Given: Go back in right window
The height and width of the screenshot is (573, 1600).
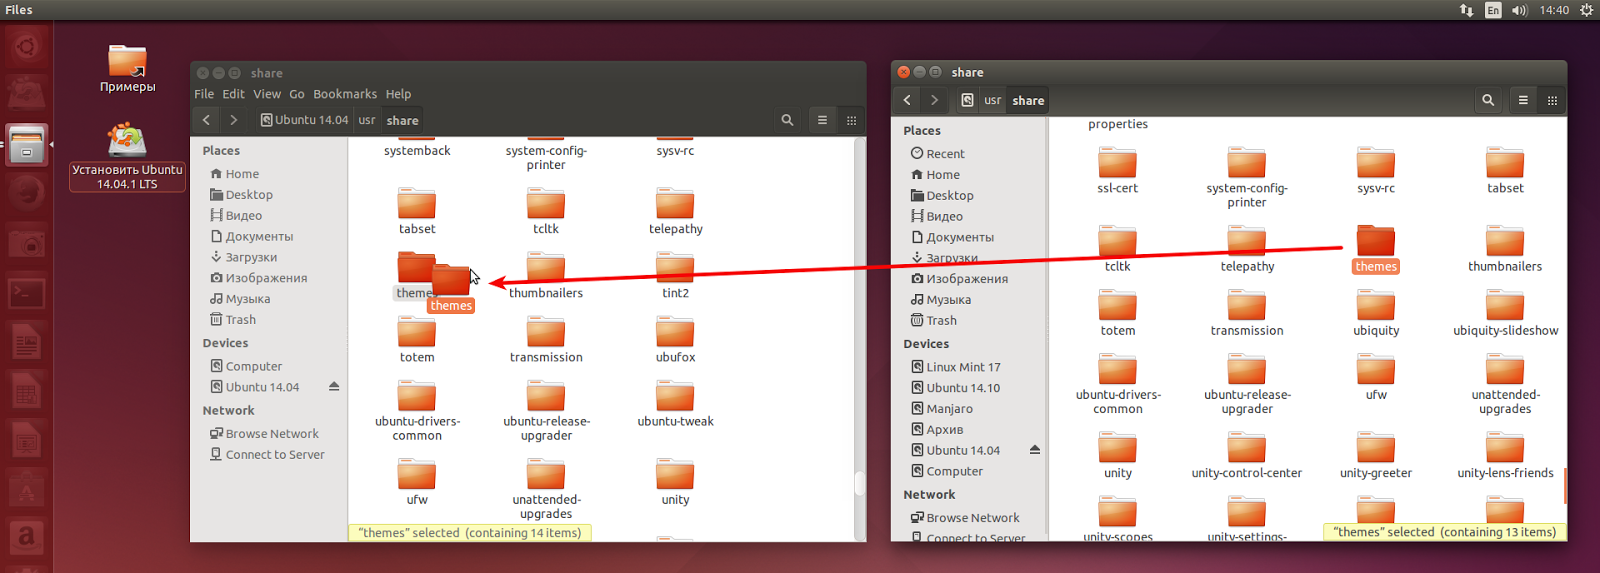Looking at the screenshot, I should click(907, 100).
